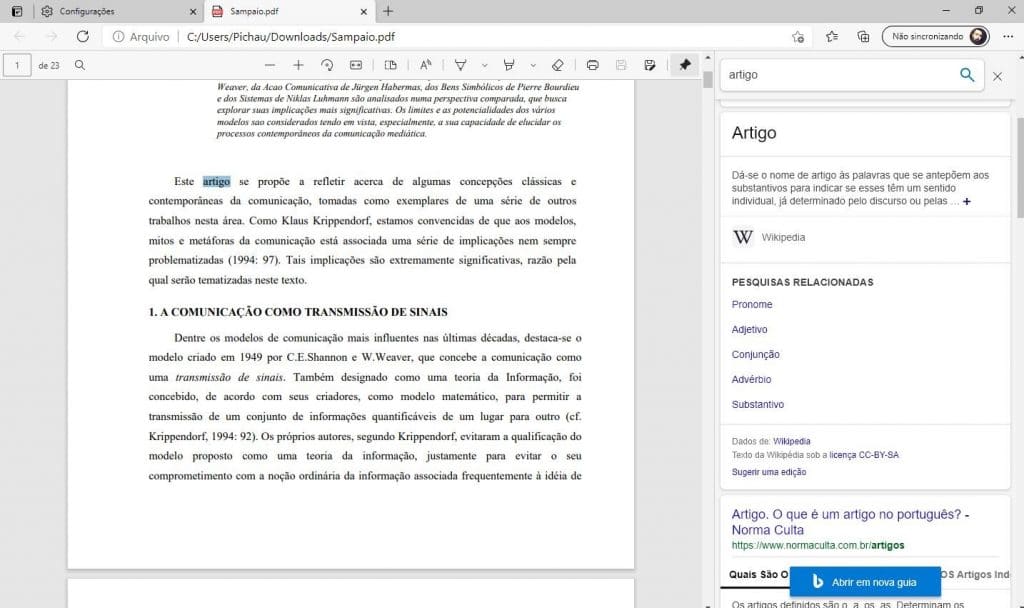Viewport: 1024px width, 608px height.
Task: Open the Favorites list
Action: [x=831, y=37]
